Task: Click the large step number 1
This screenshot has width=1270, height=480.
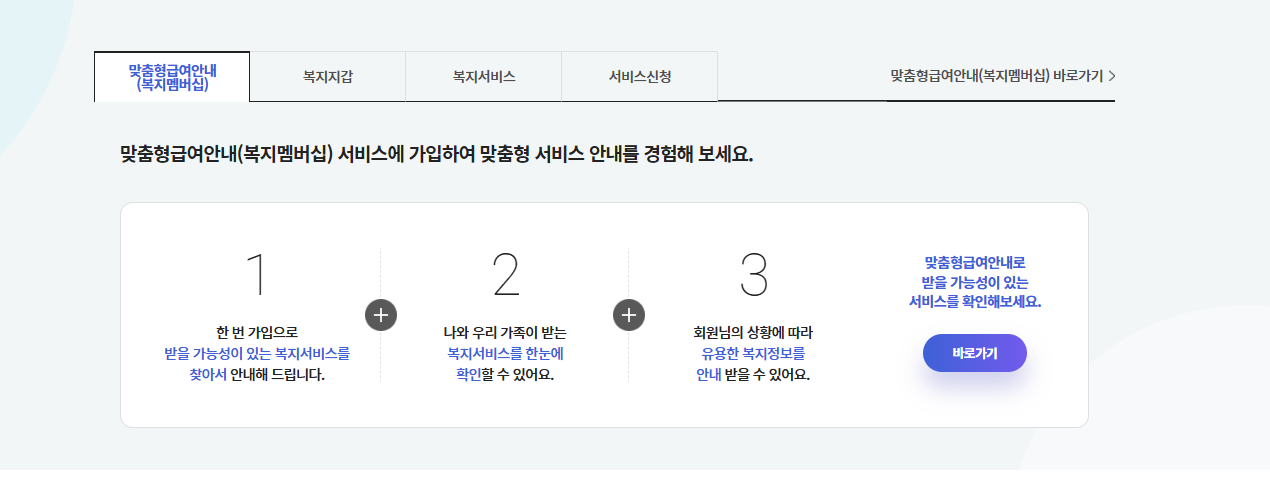Action: tap(257, 274)
